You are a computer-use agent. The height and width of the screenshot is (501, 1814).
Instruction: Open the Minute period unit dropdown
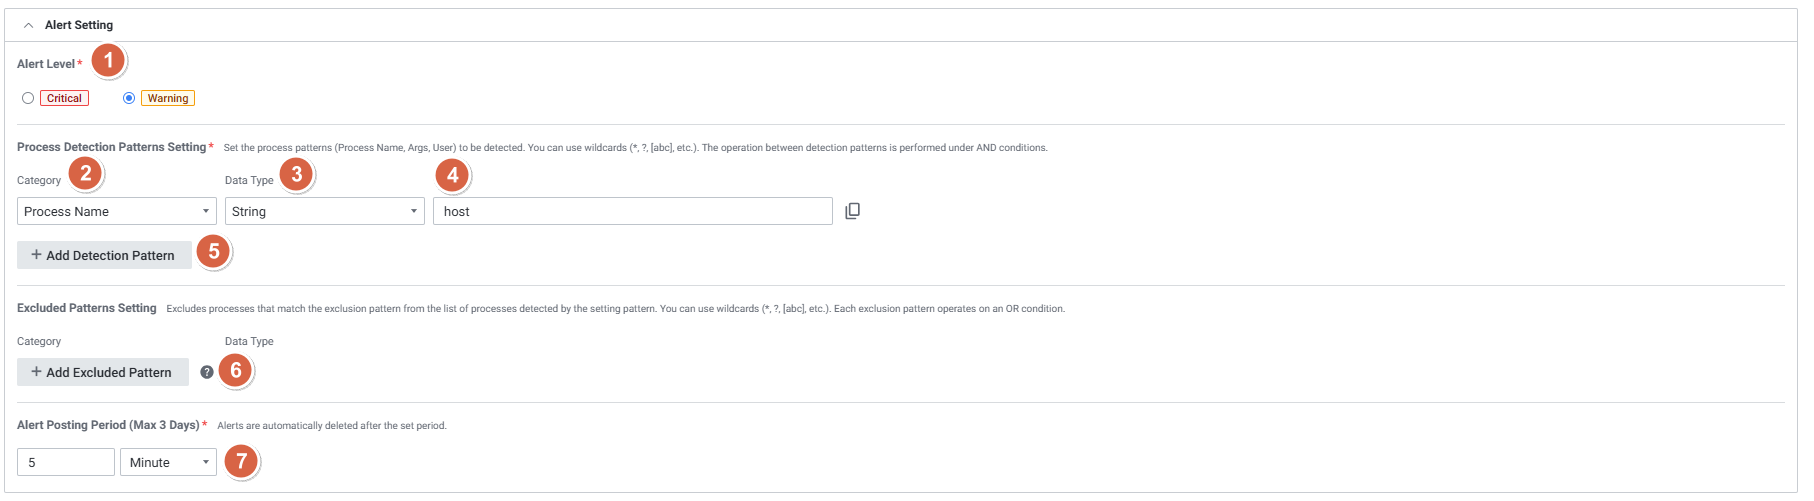[168, 462]
